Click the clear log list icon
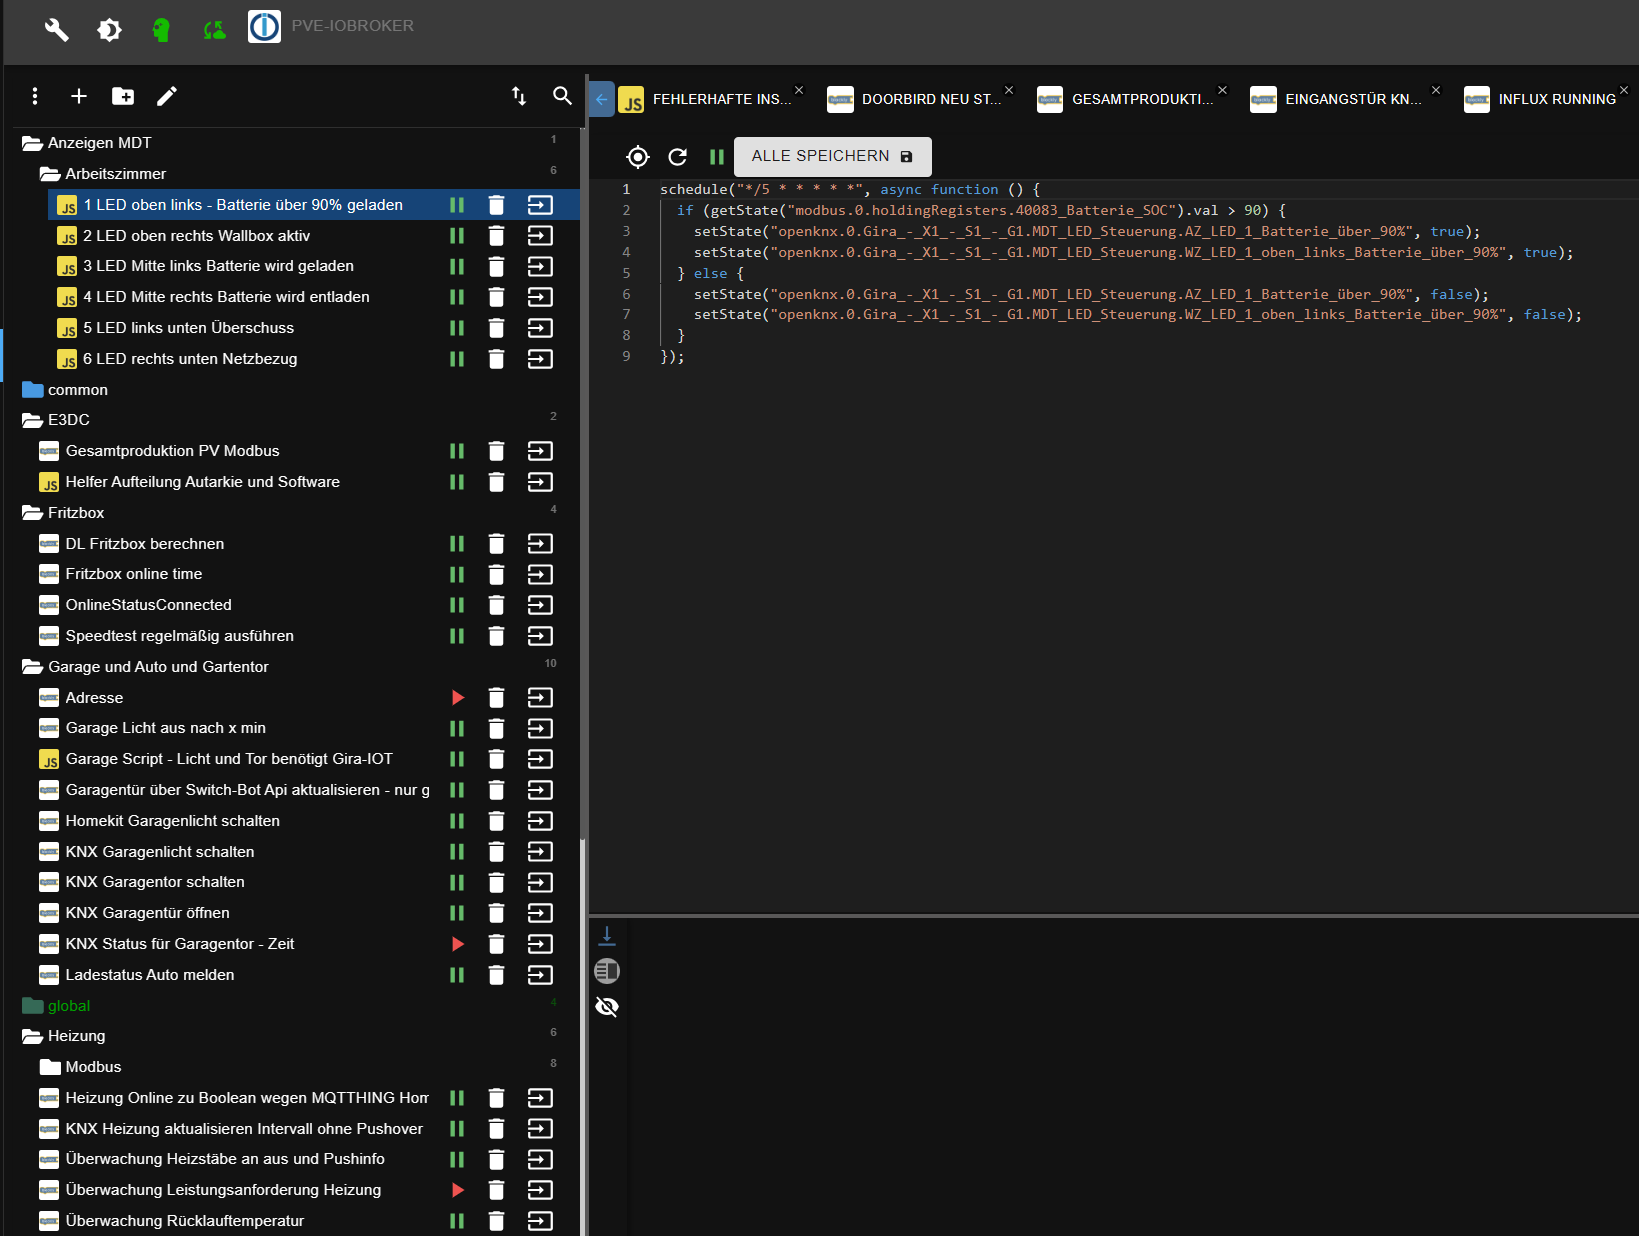 (x=607, y=971)
